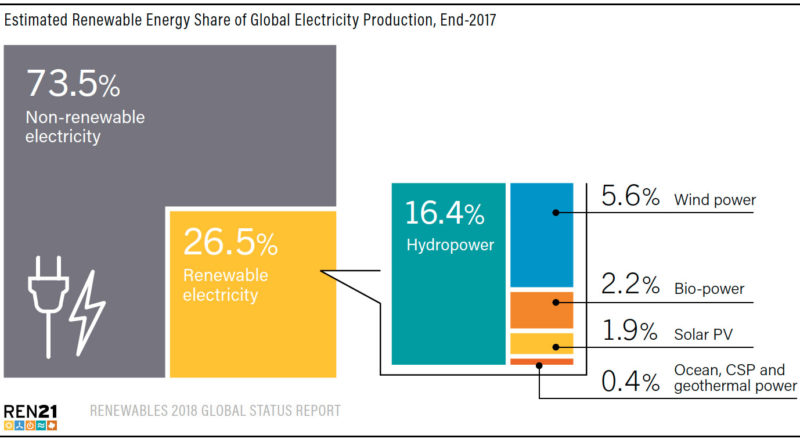This screenshot has height=442, width=800.
Task: Click the blue wind power block
Action: point(542,235)
